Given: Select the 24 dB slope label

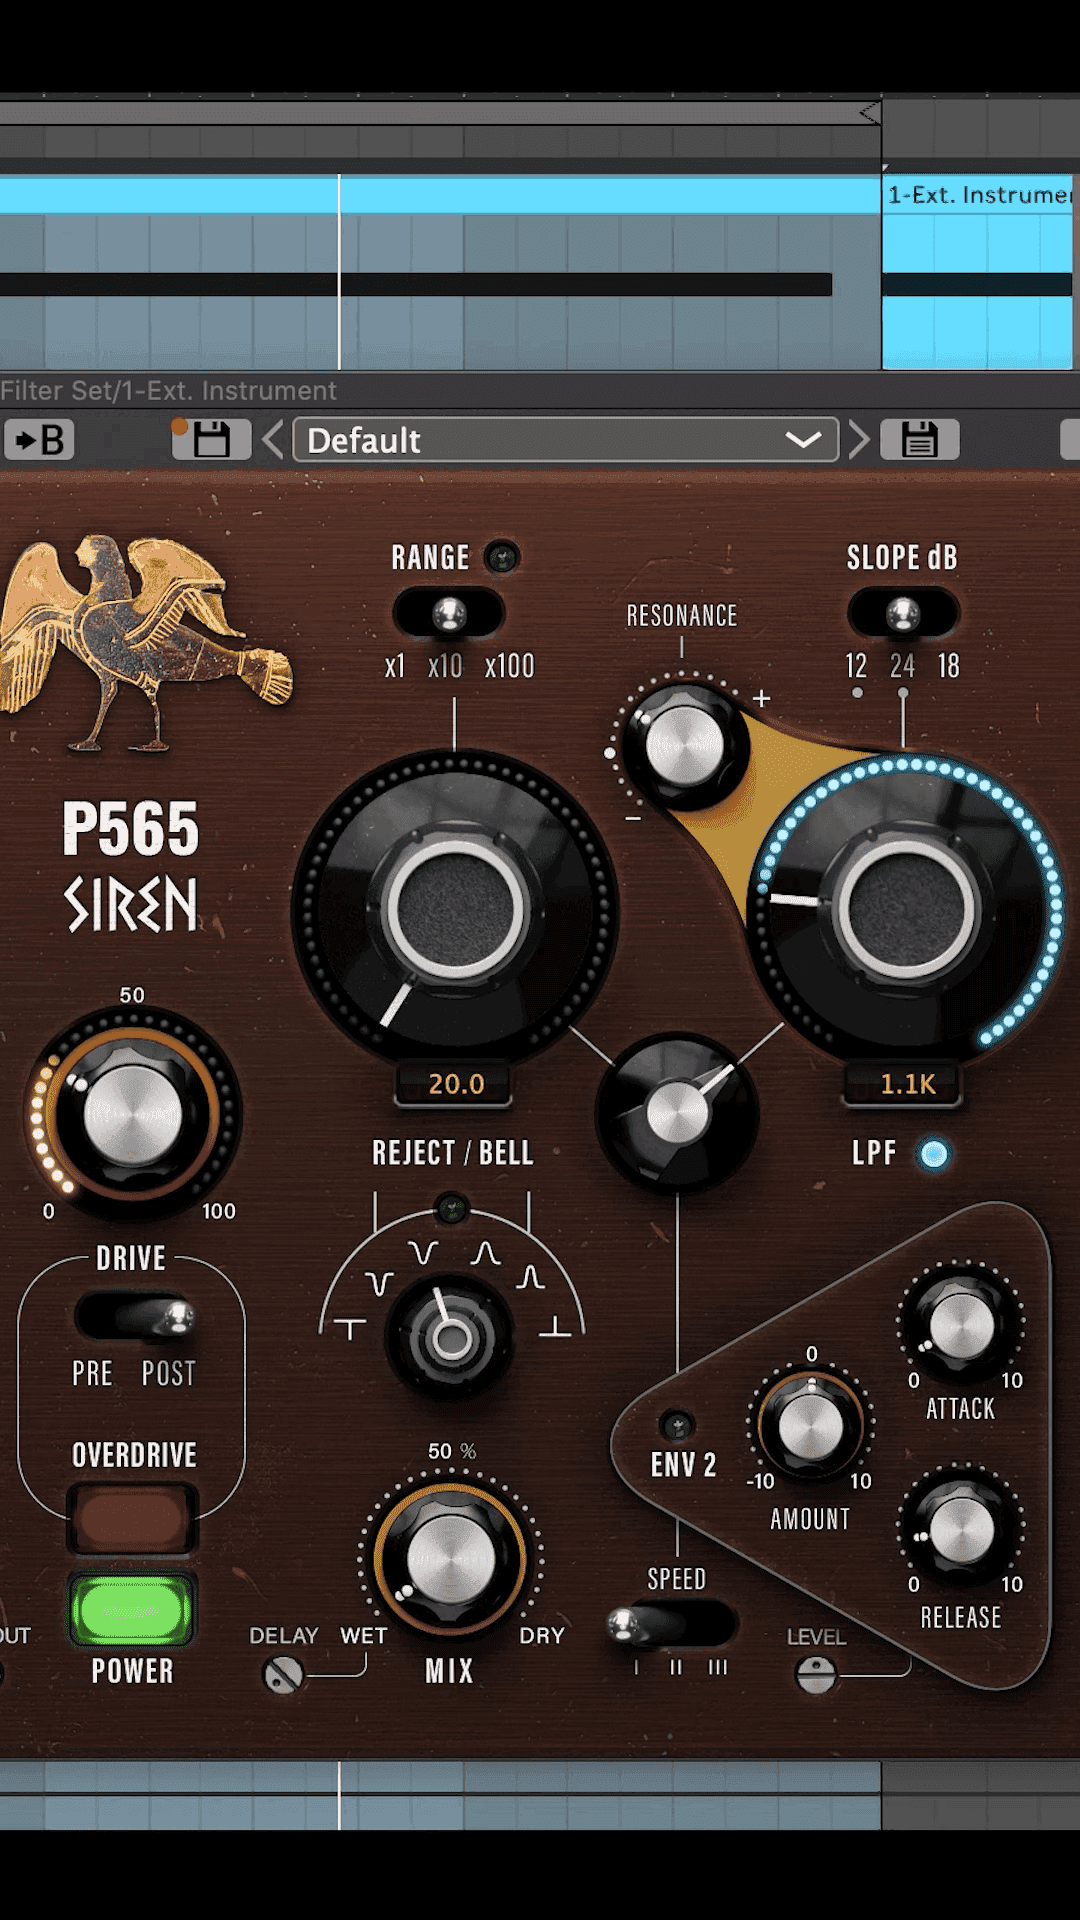Looking at the screenshot, I should click(x=903, y=666).
